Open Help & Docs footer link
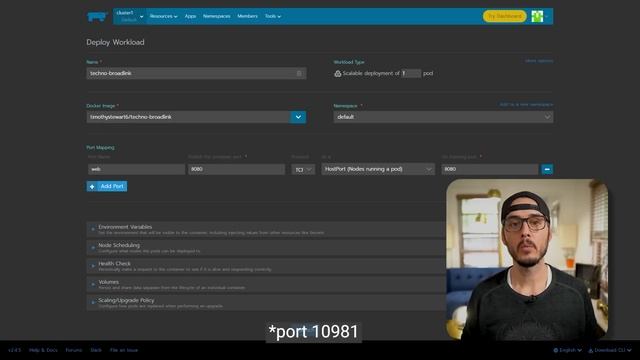Screen dimensions: 640x360 pyautogui.click(x=43, y=350)
